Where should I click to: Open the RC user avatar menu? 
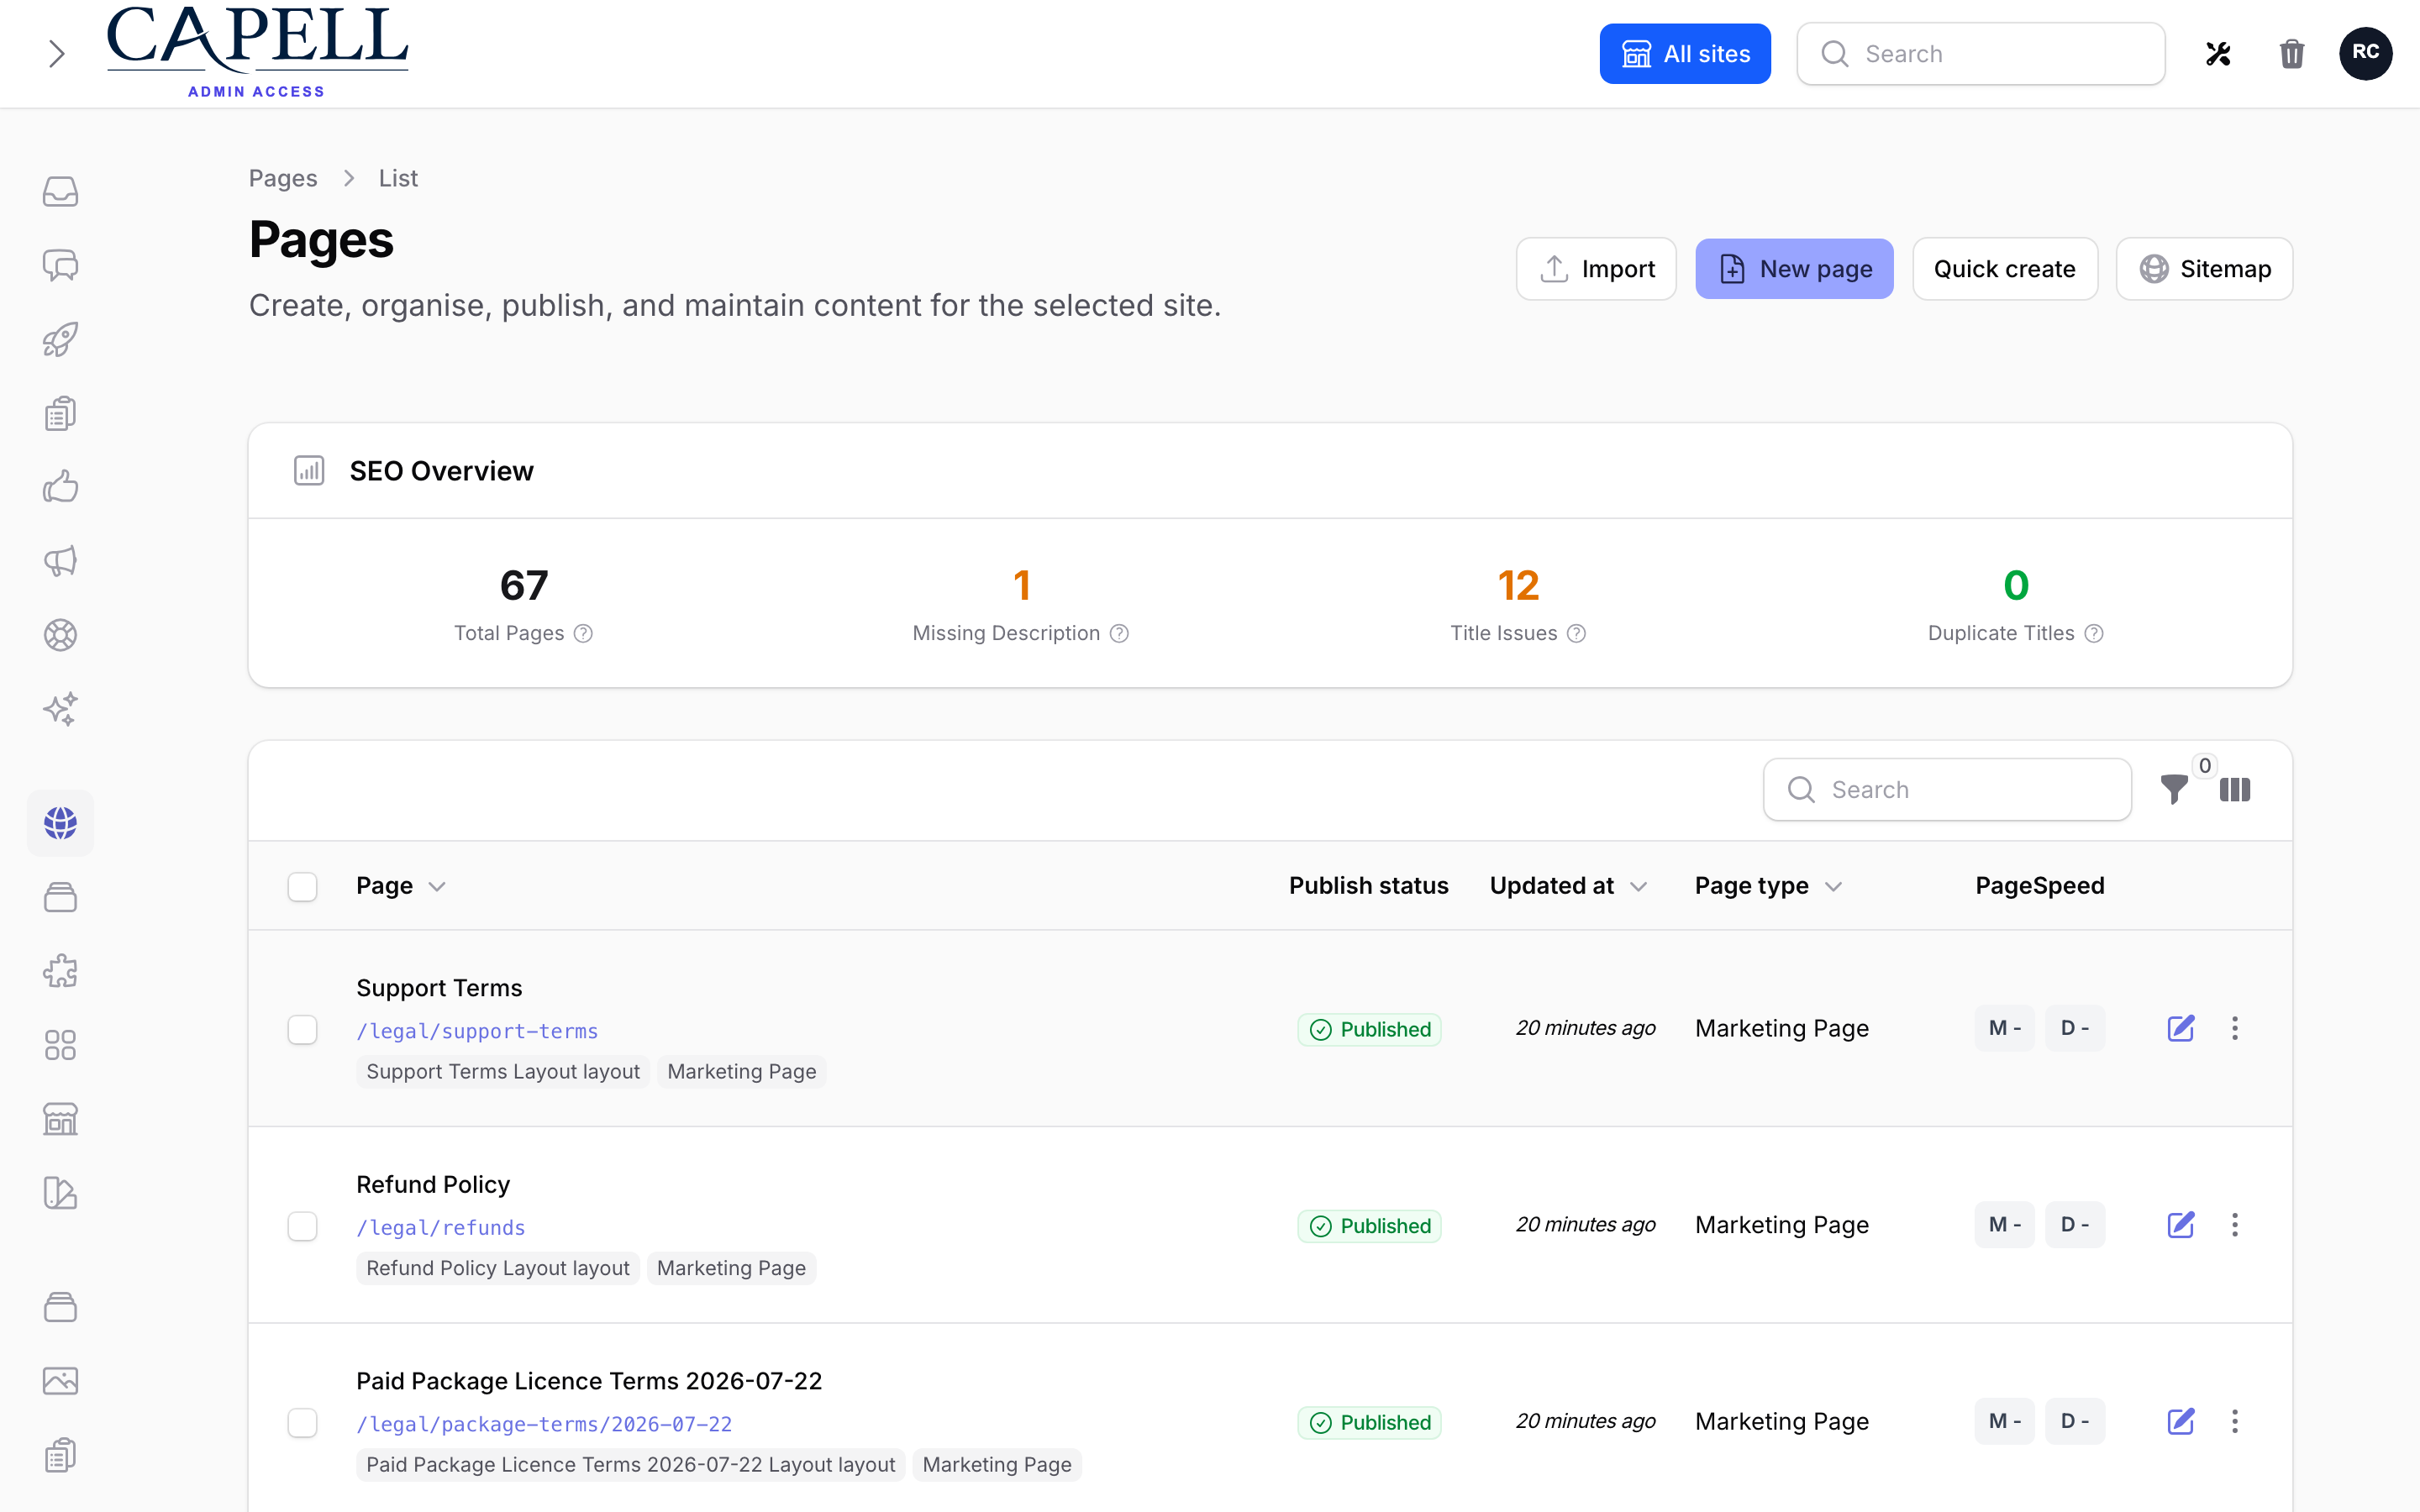tap(2365, 53)
